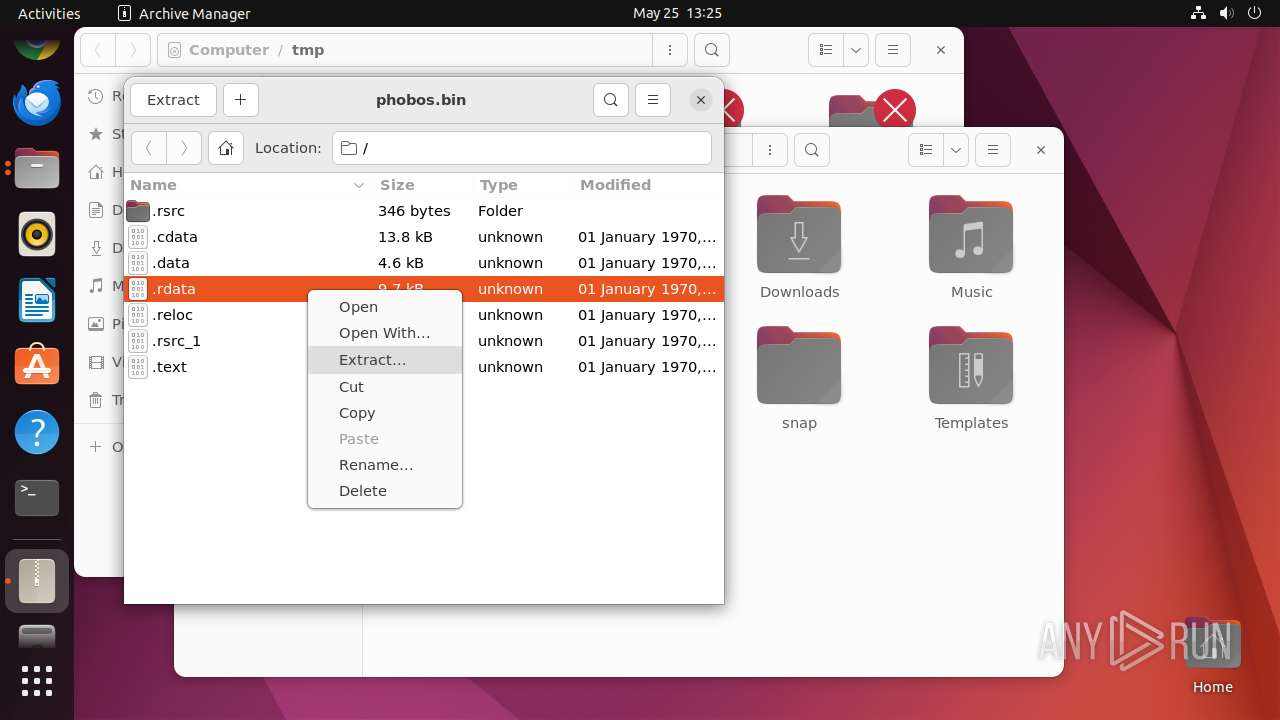
Task: Choose Rename... from context menu
Action: click(385, 465)
